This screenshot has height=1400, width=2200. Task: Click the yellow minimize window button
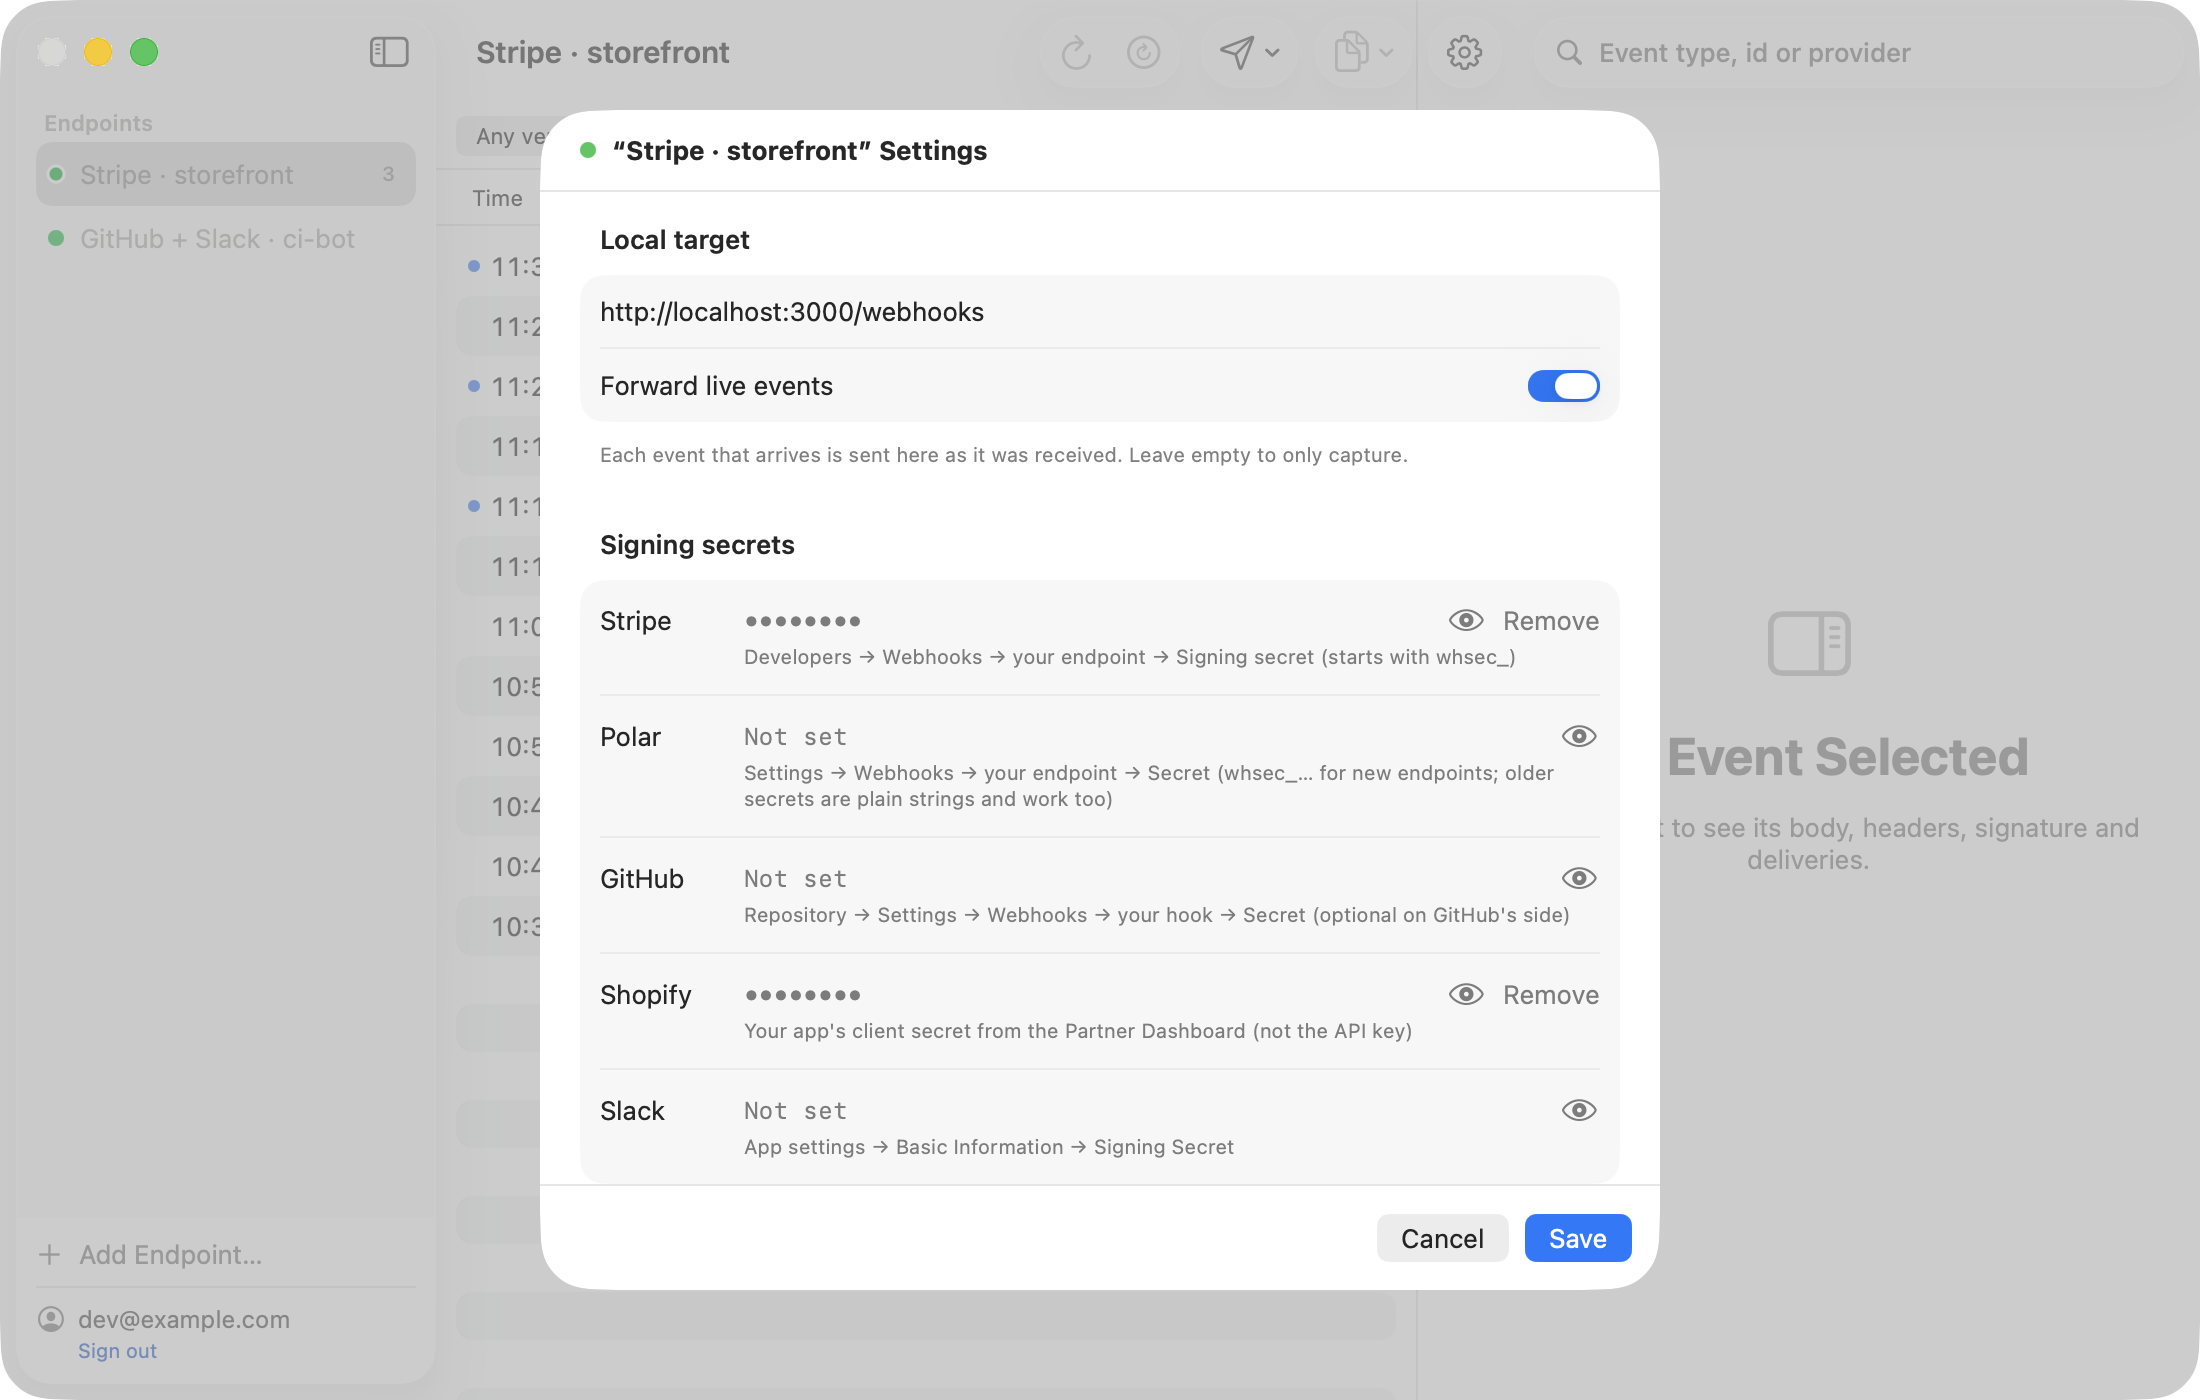(98, 52)
